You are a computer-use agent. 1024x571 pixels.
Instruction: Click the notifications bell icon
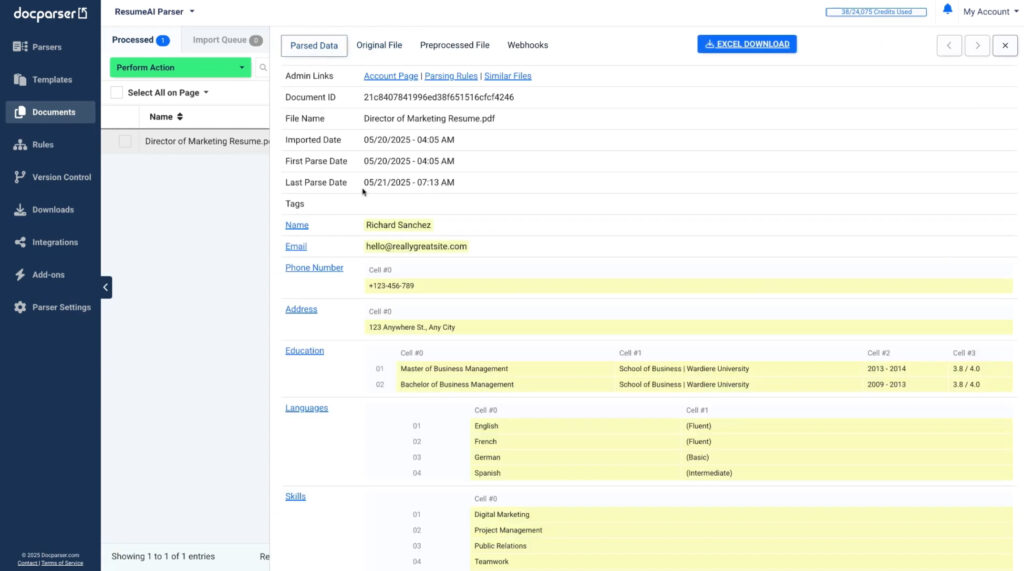coord(947,9)
